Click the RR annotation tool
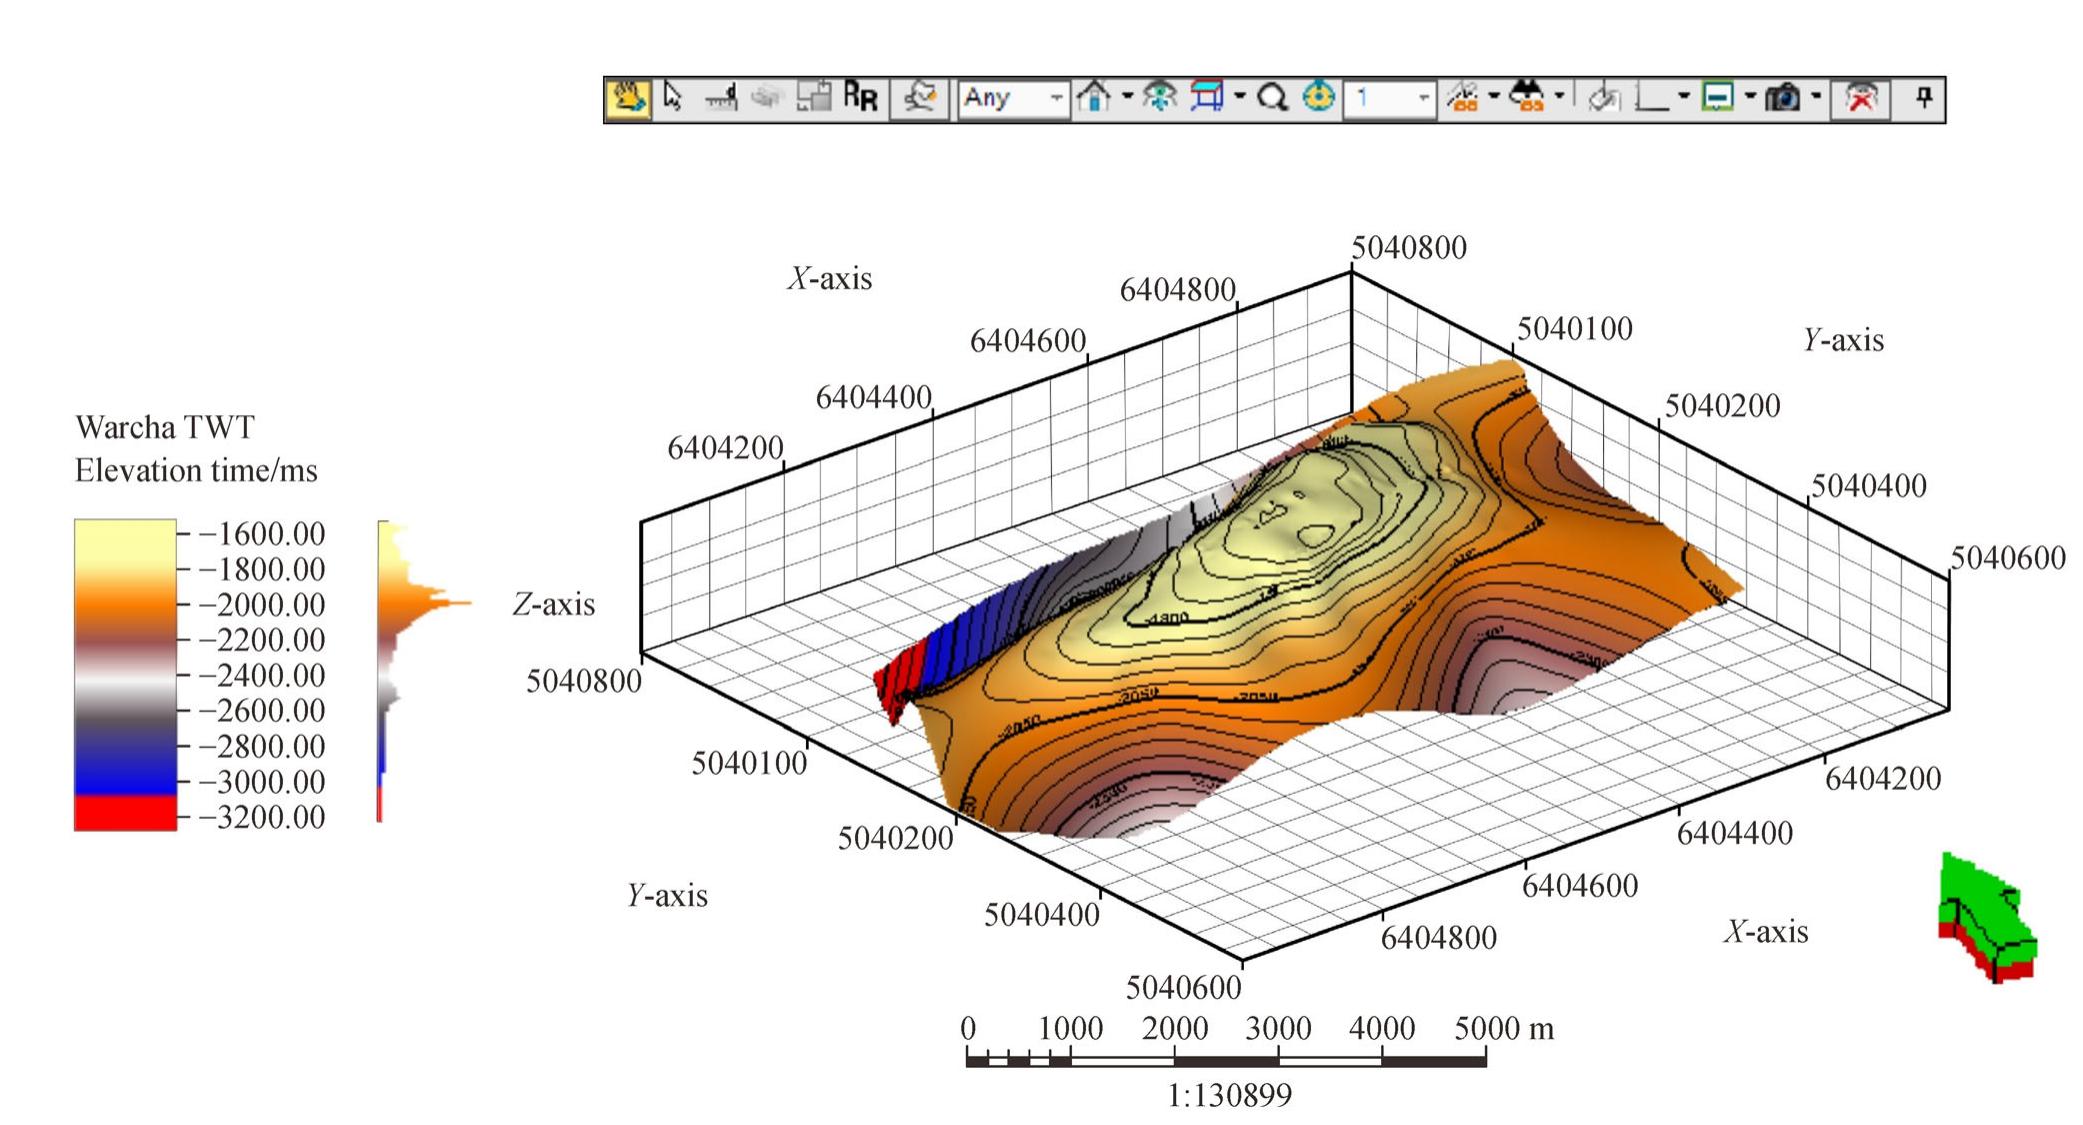This screenshot has width=2083, height=1125. 858,98
